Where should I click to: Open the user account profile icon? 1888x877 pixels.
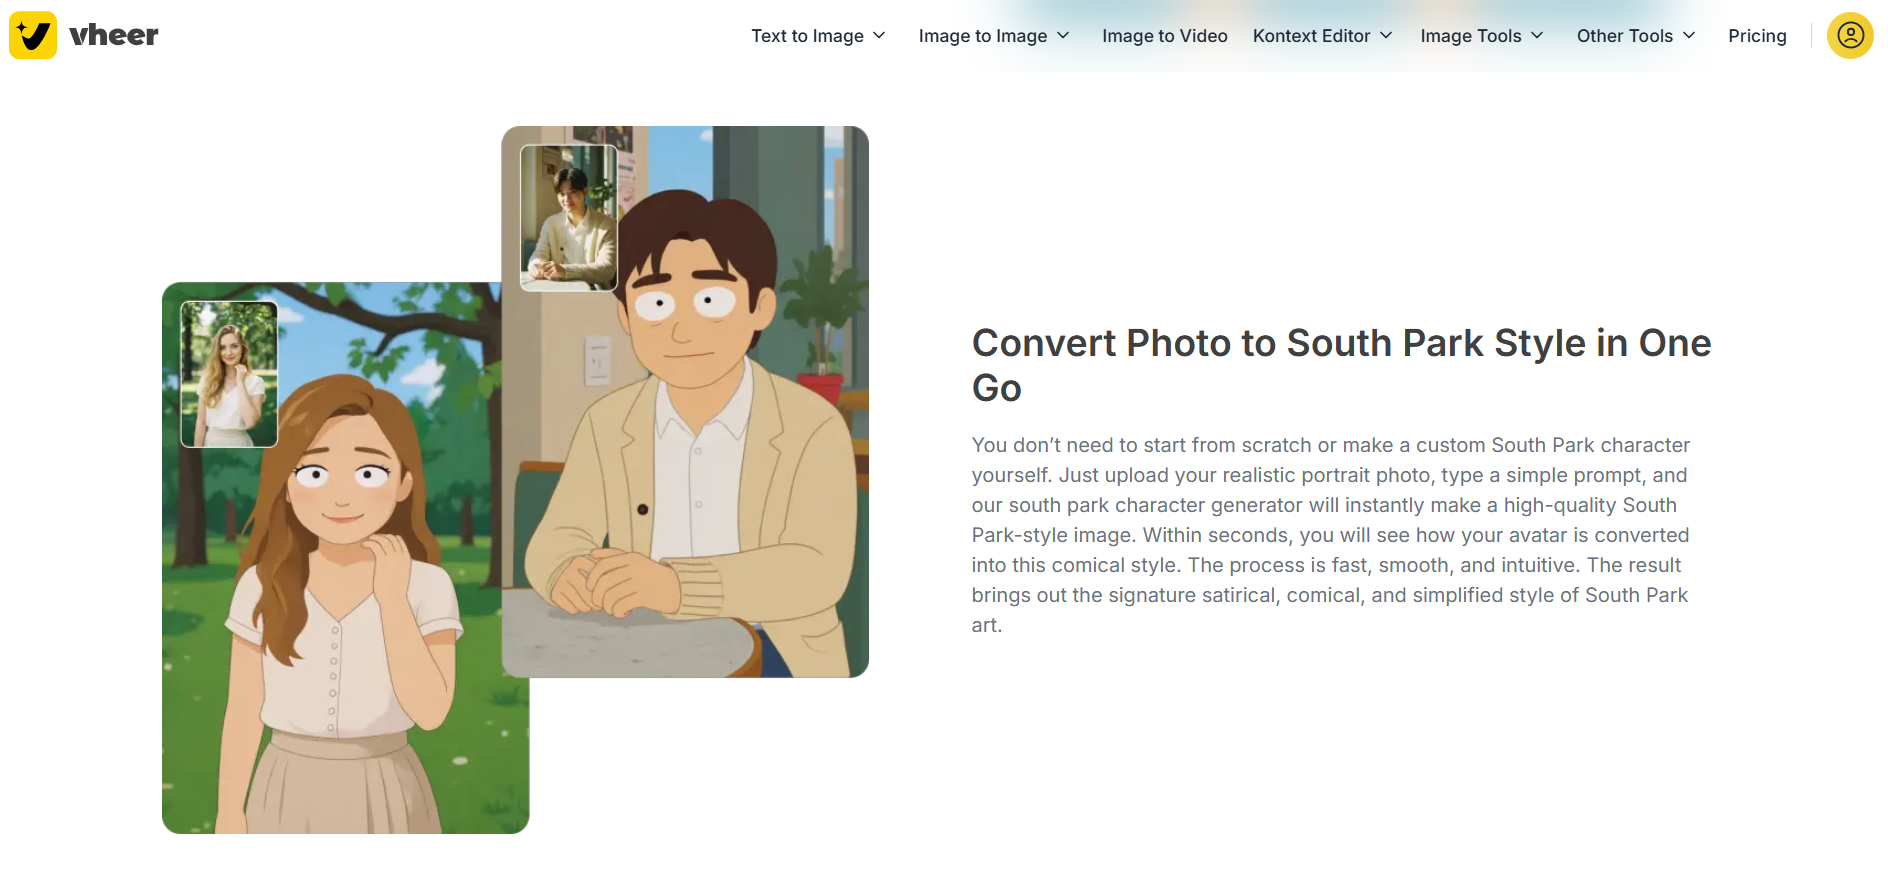click(1850, 36)
